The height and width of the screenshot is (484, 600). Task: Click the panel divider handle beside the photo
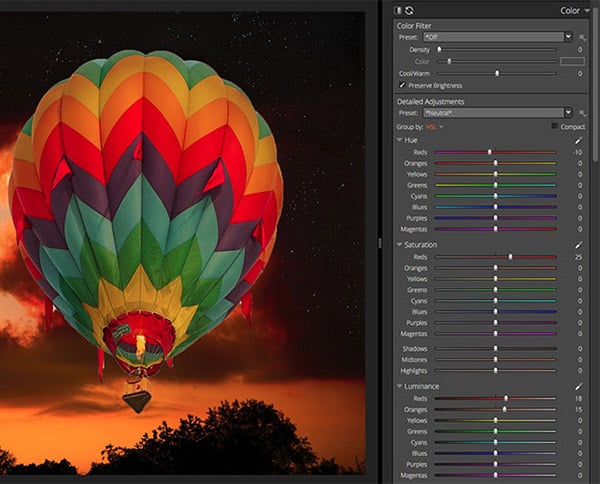tap(379, 243)
